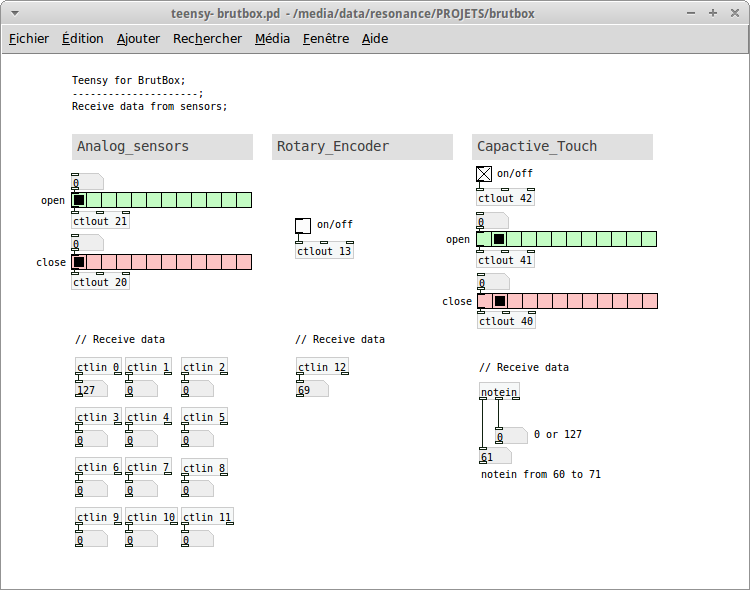Open the Ajouter menu
Image resolution: width=750 pixels, height=590 pixels.
click(x=138, y=39)
